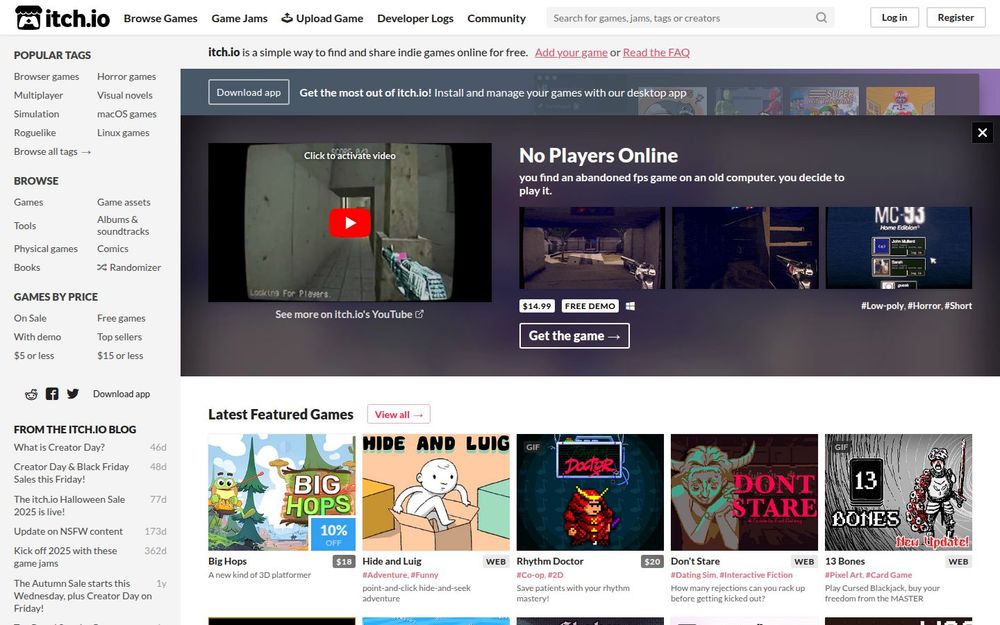
Task: Open Game Jams menu
Action: point(239,18)
